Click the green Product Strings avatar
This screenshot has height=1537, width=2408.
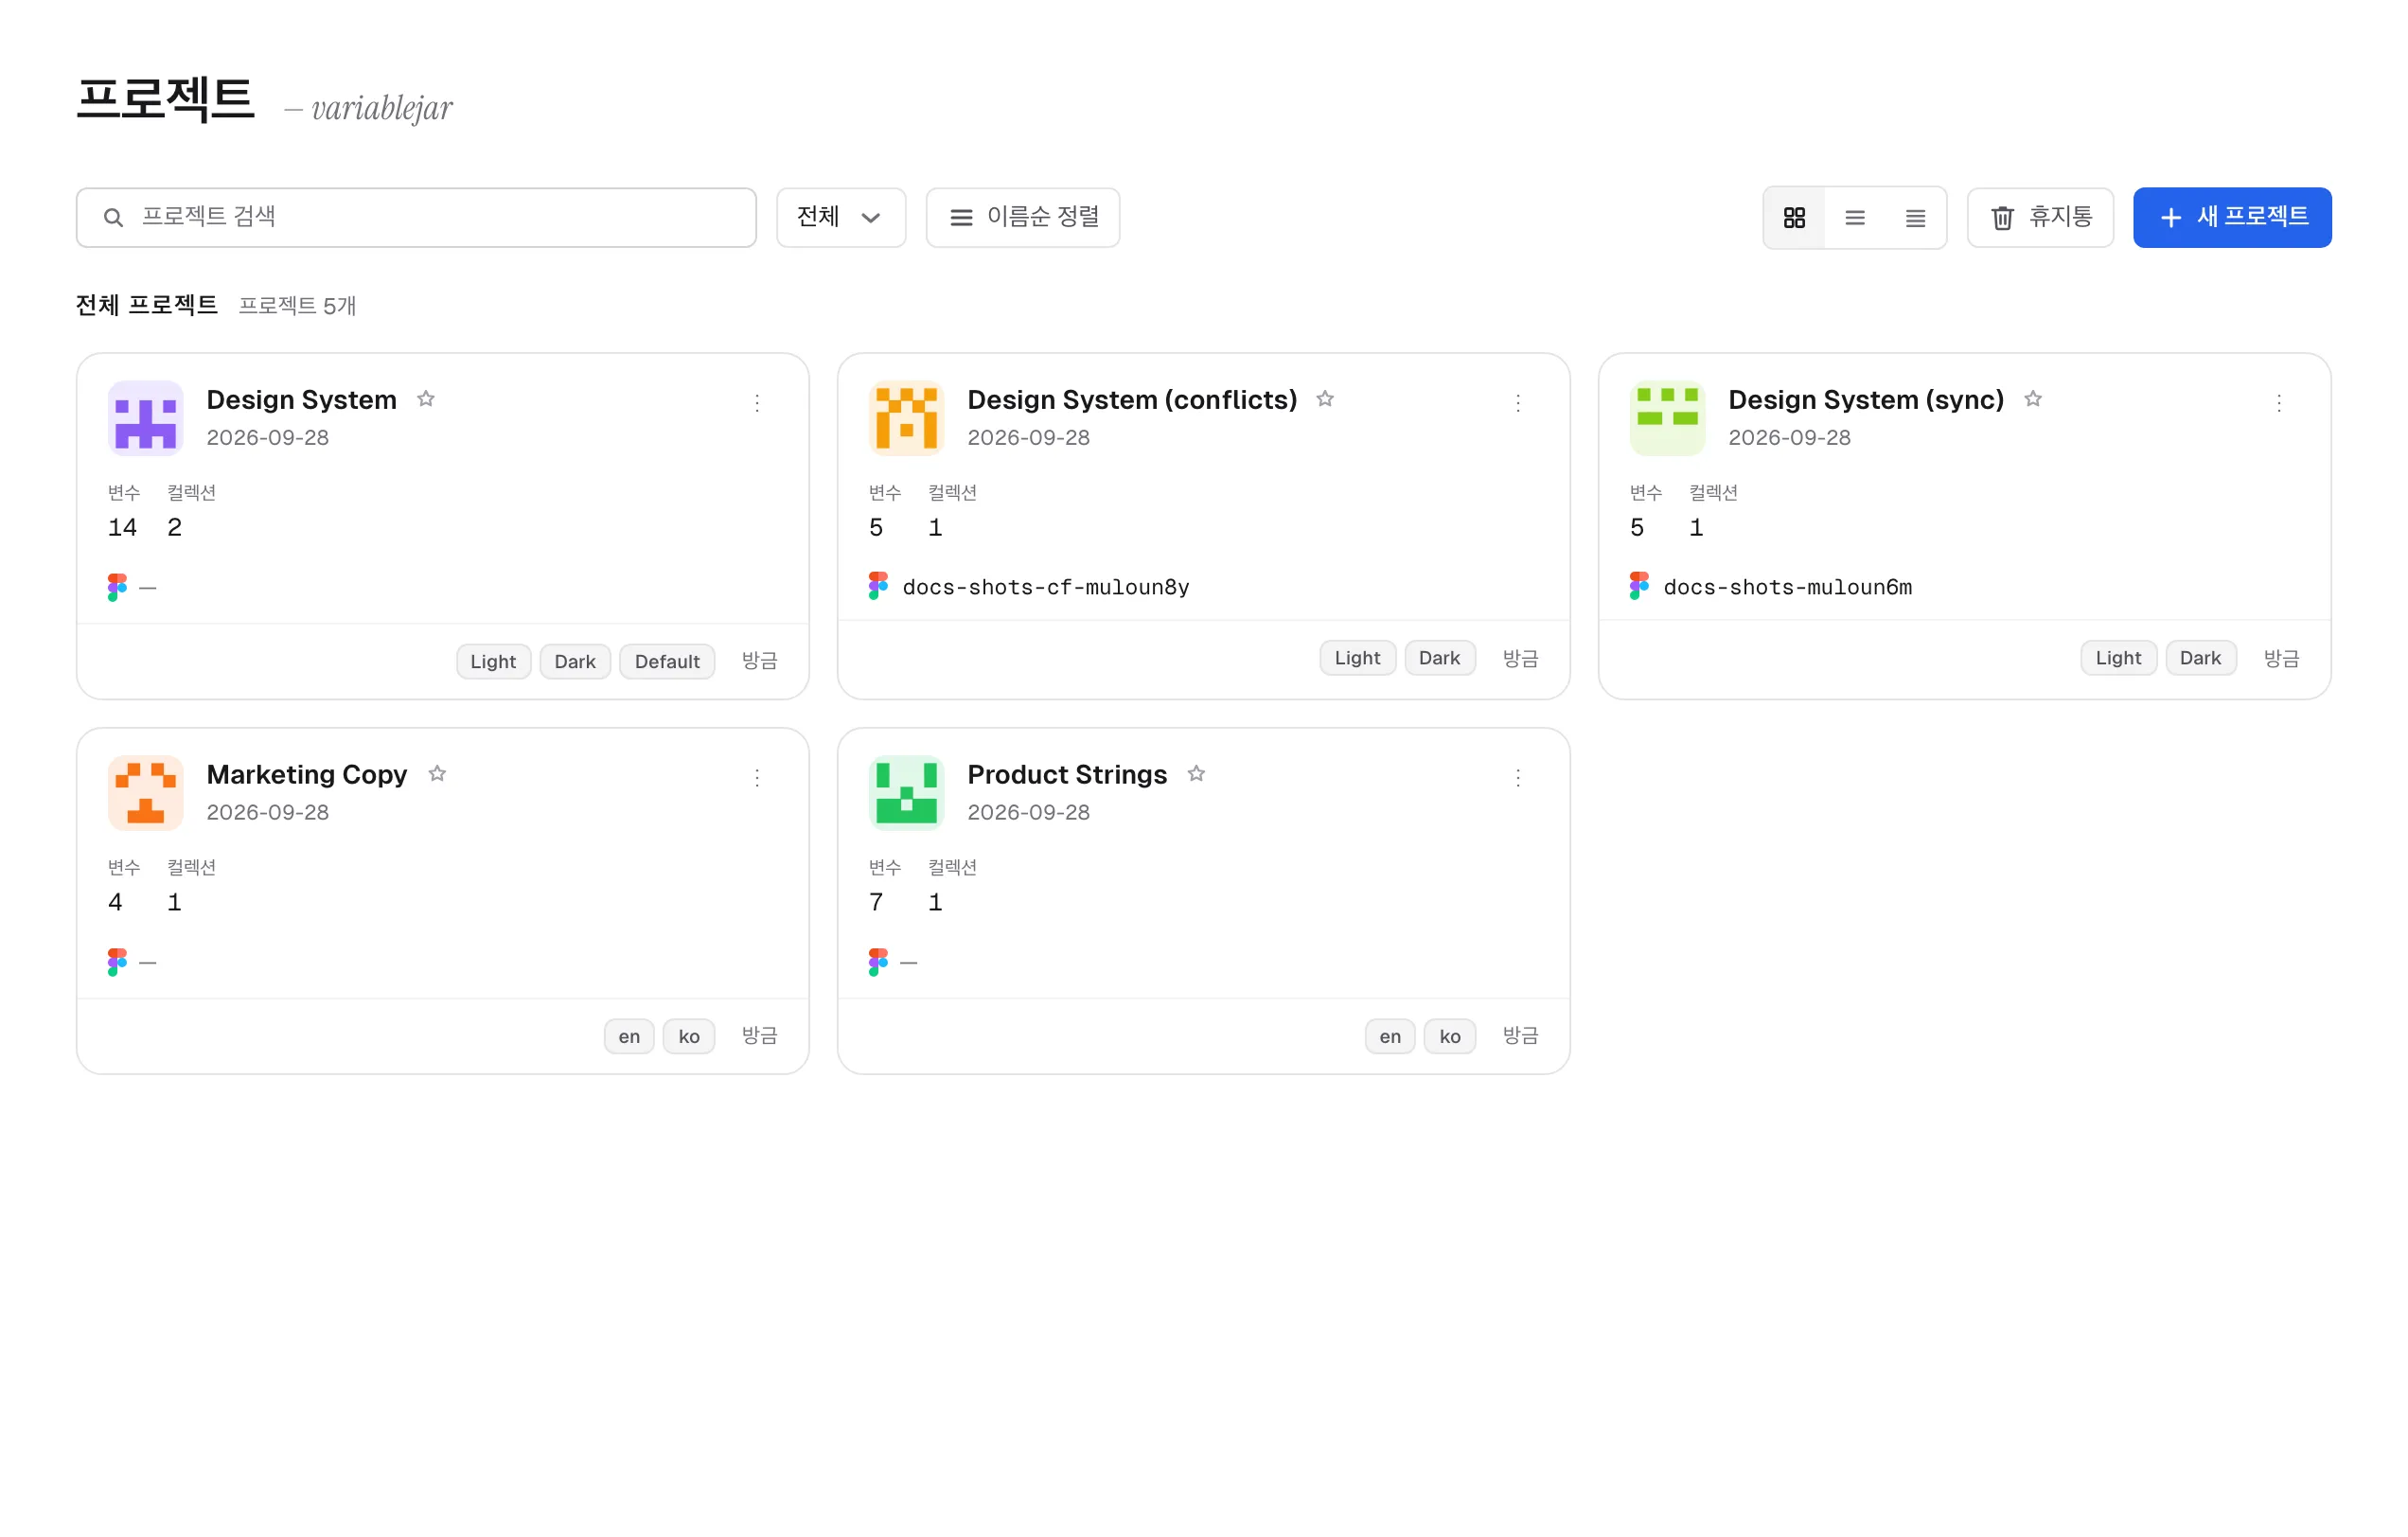coord(907,793)
